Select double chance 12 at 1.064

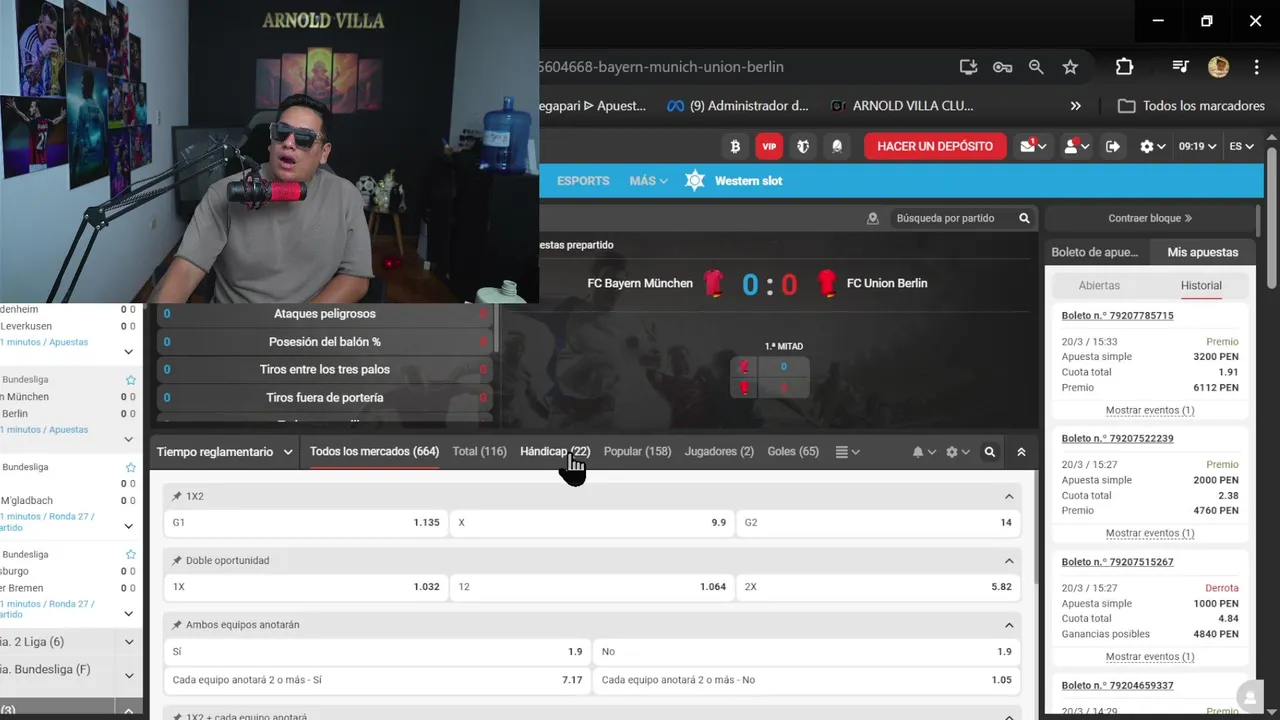tap(591, 587)
